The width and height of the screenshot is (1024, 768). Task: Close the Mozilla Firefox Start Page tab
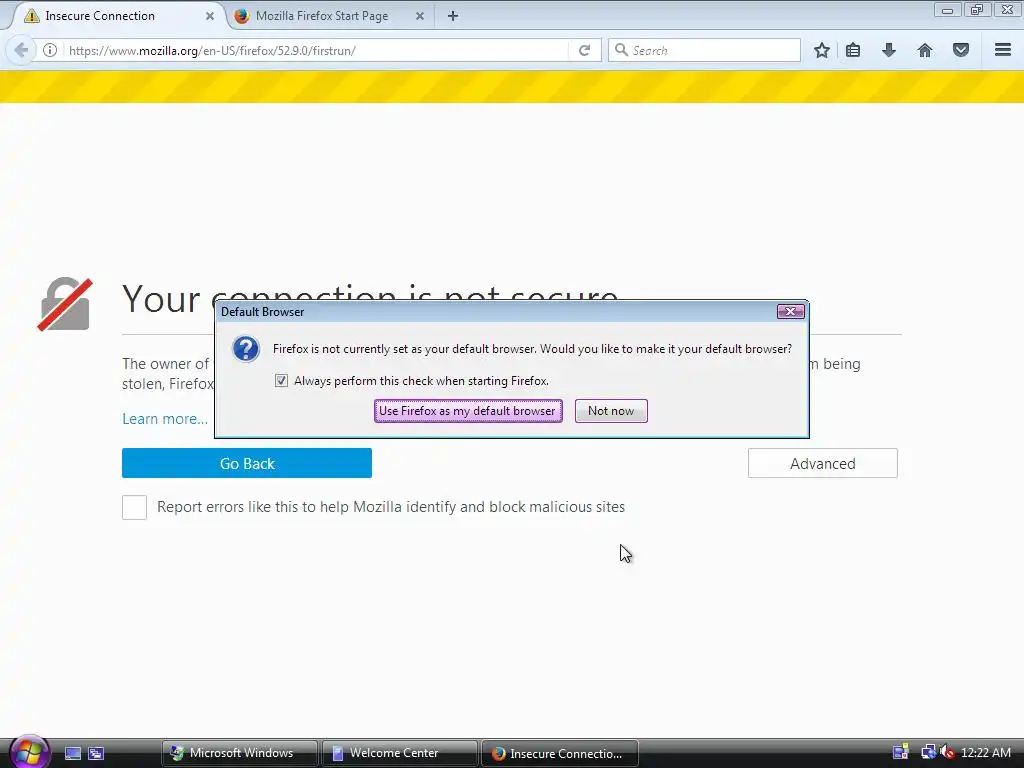(x=420, y=16)
